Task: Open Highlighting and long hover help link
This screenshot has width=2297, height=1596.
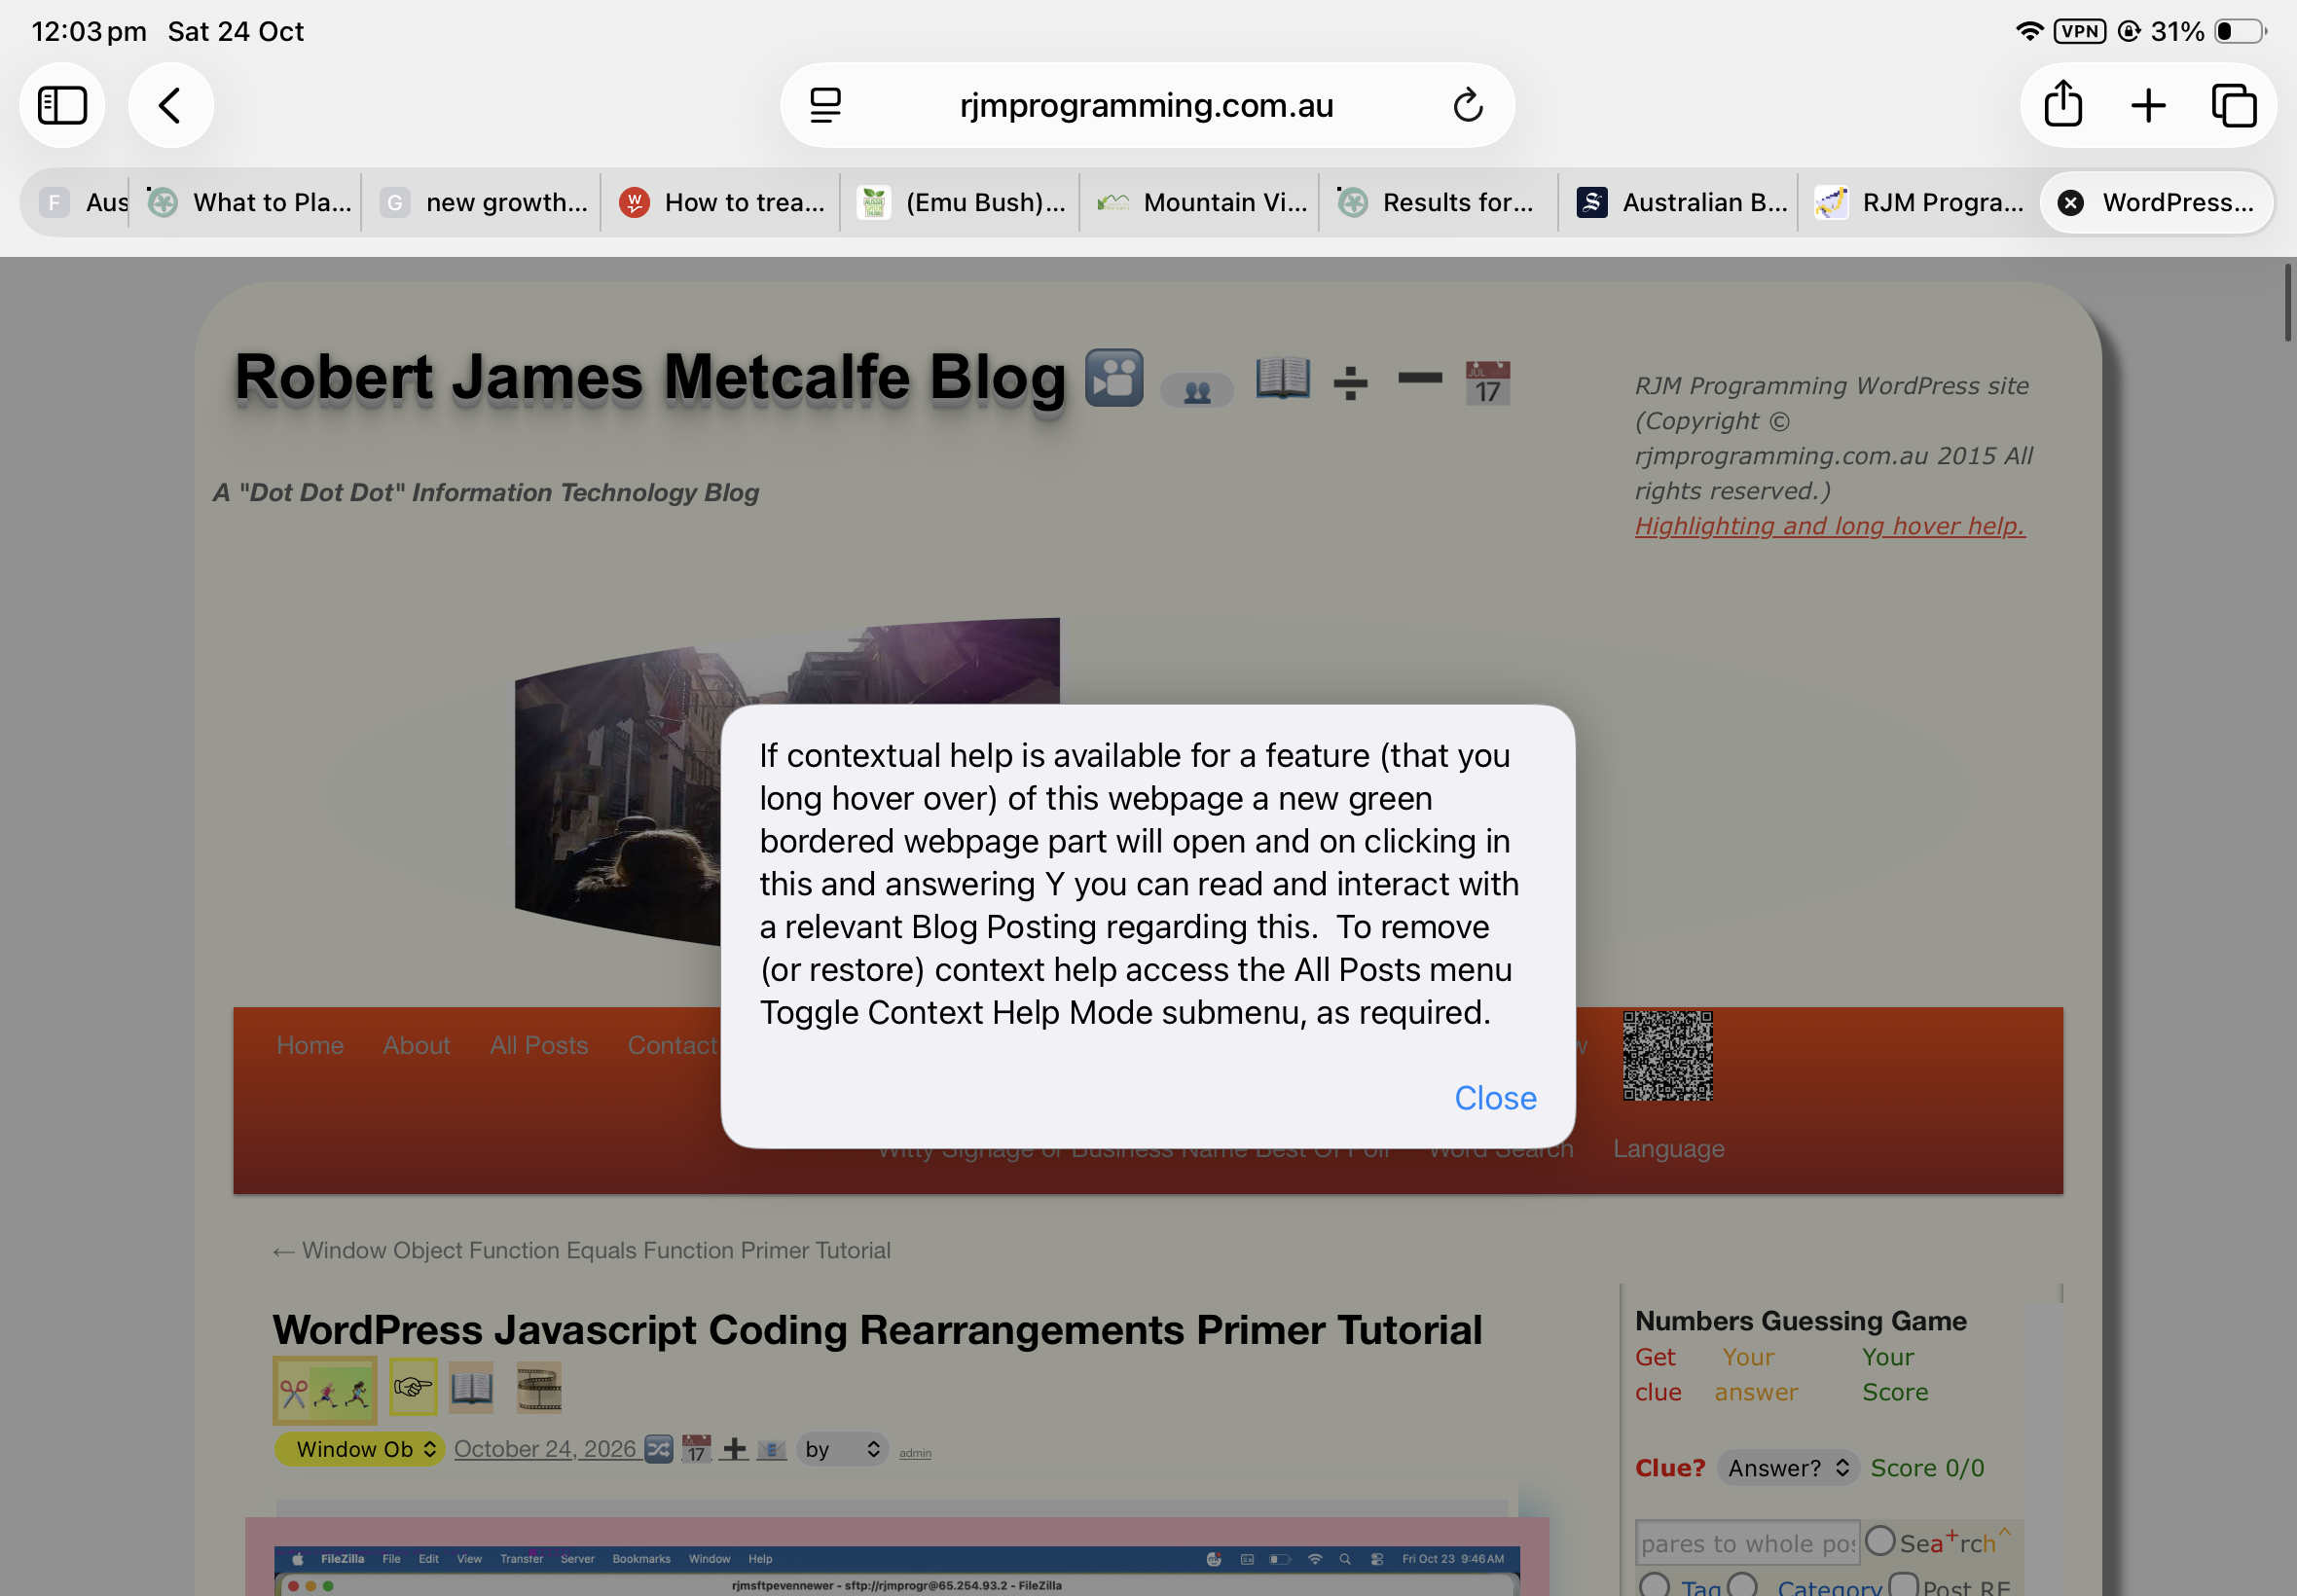Action: point(1829,526)
